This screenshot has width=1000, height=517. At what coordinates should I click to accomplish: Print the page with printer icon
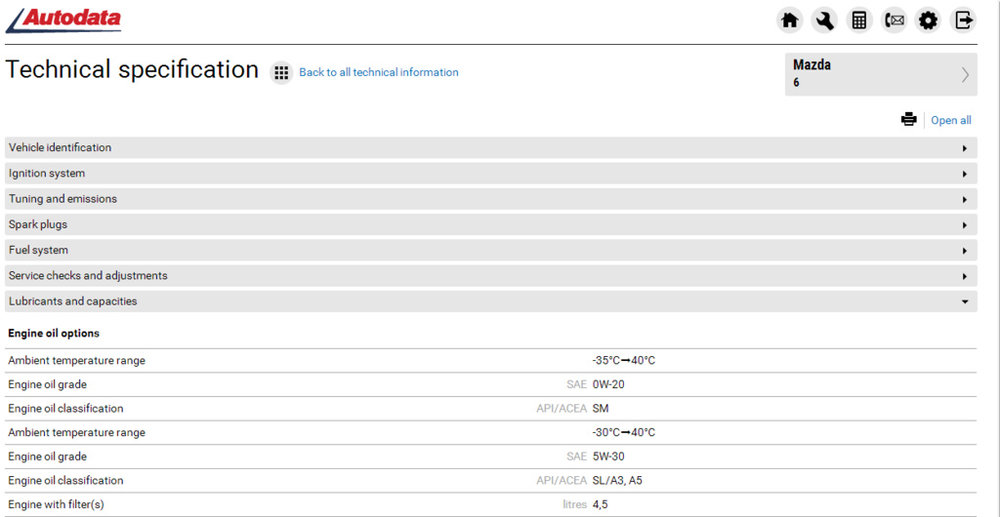point(908,120)
